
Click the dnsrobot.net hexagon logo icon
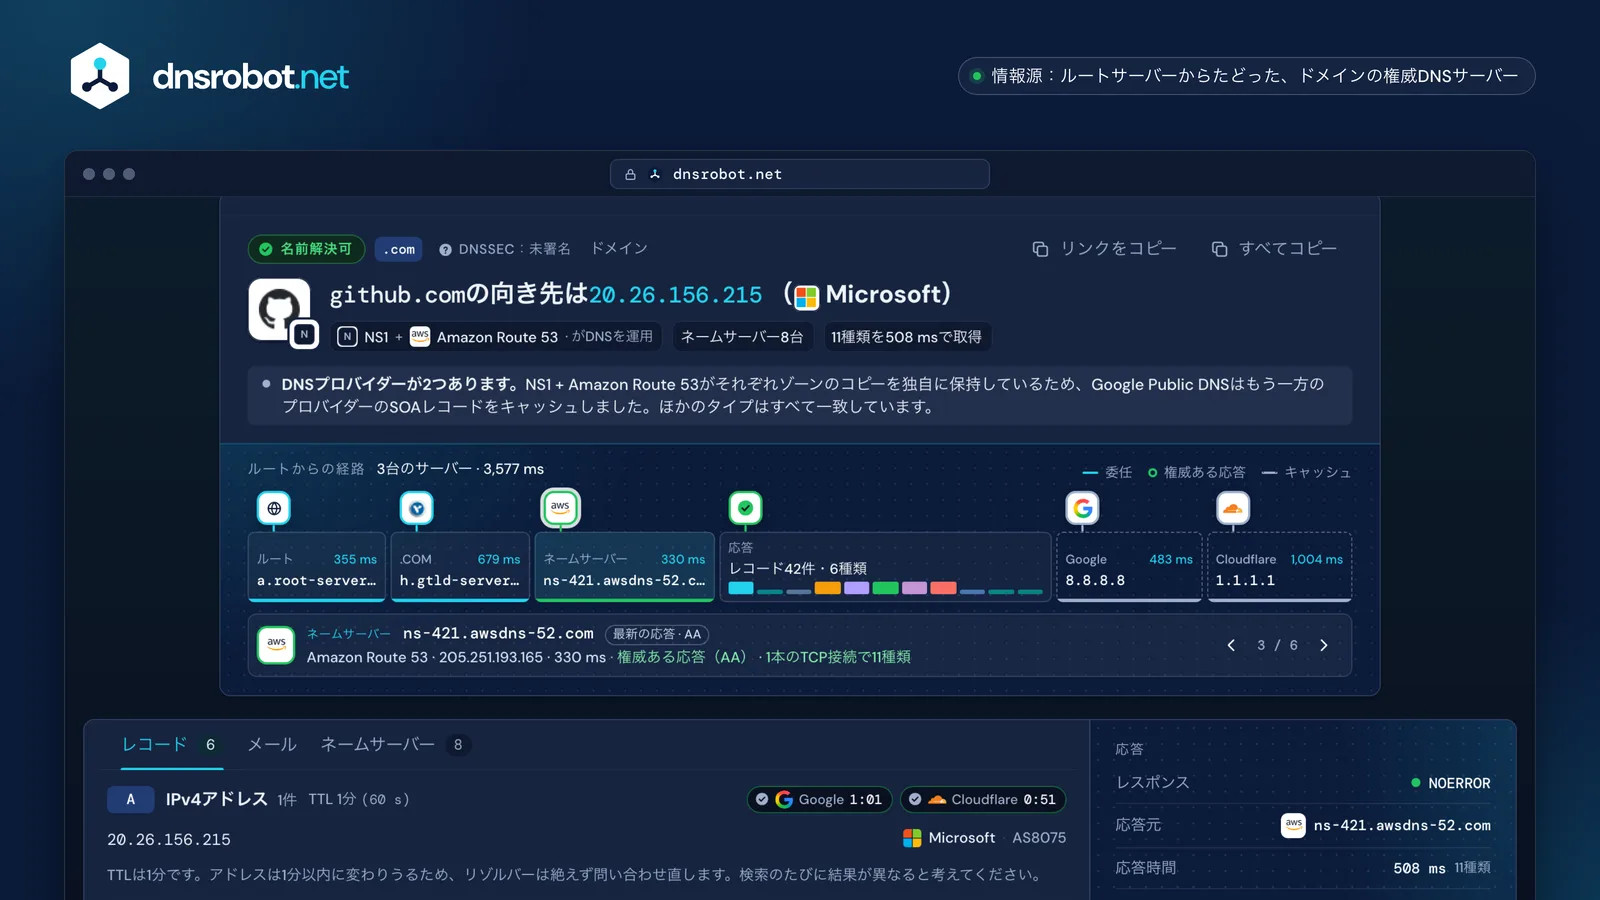(100, 76)
